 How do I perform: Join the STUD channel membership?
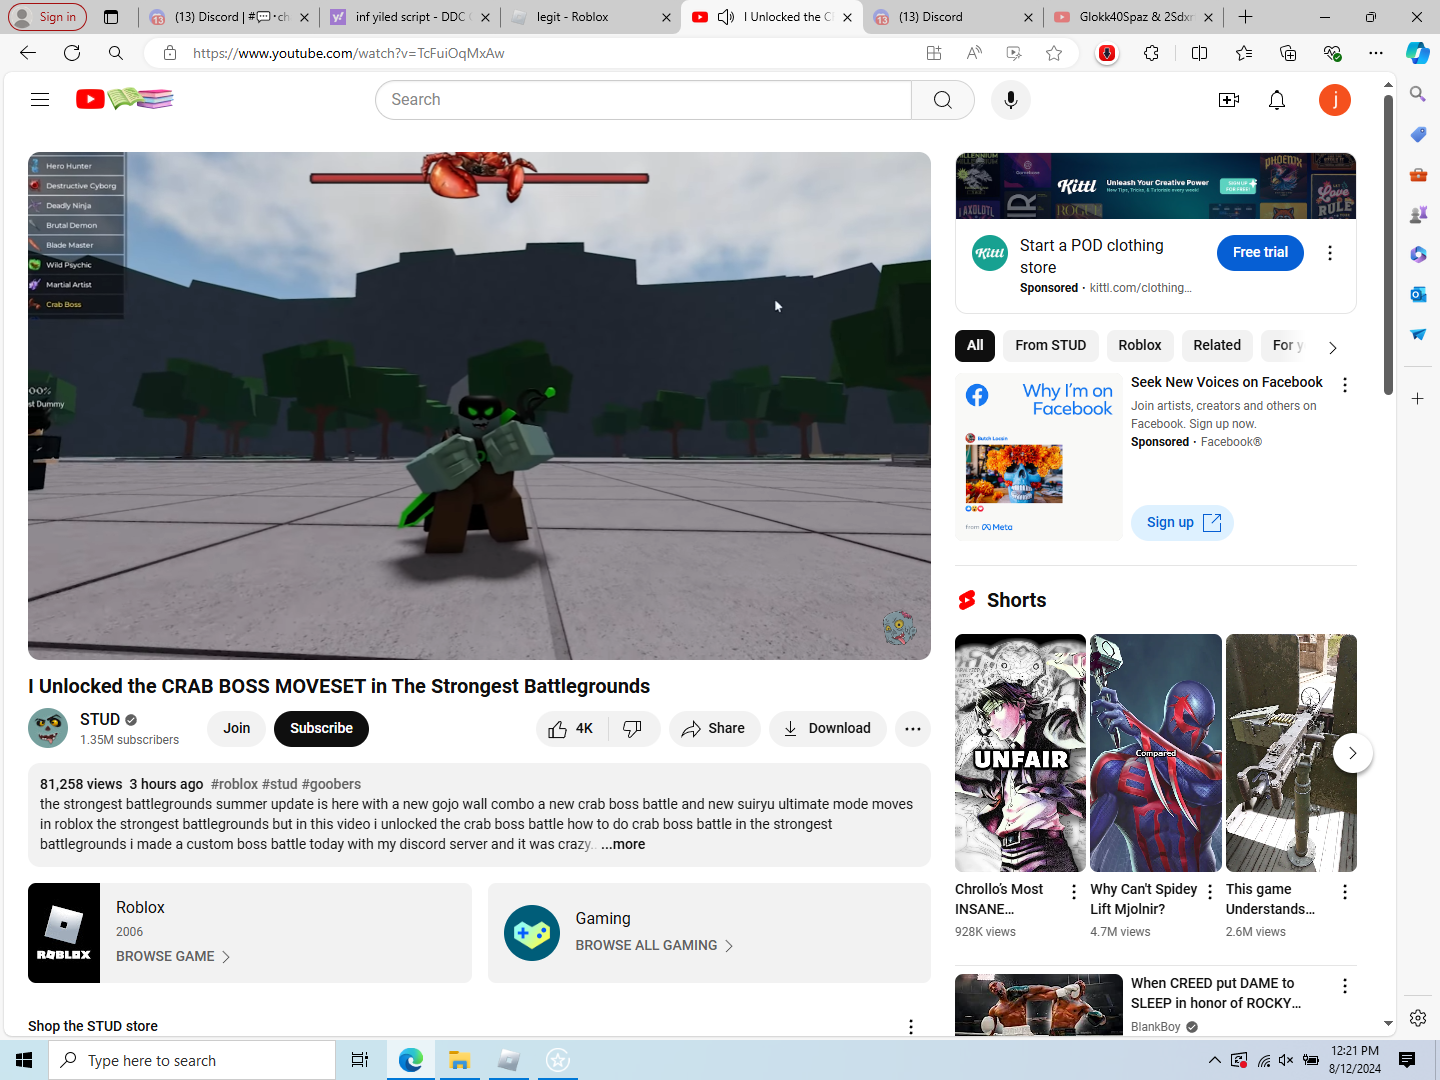237,729
